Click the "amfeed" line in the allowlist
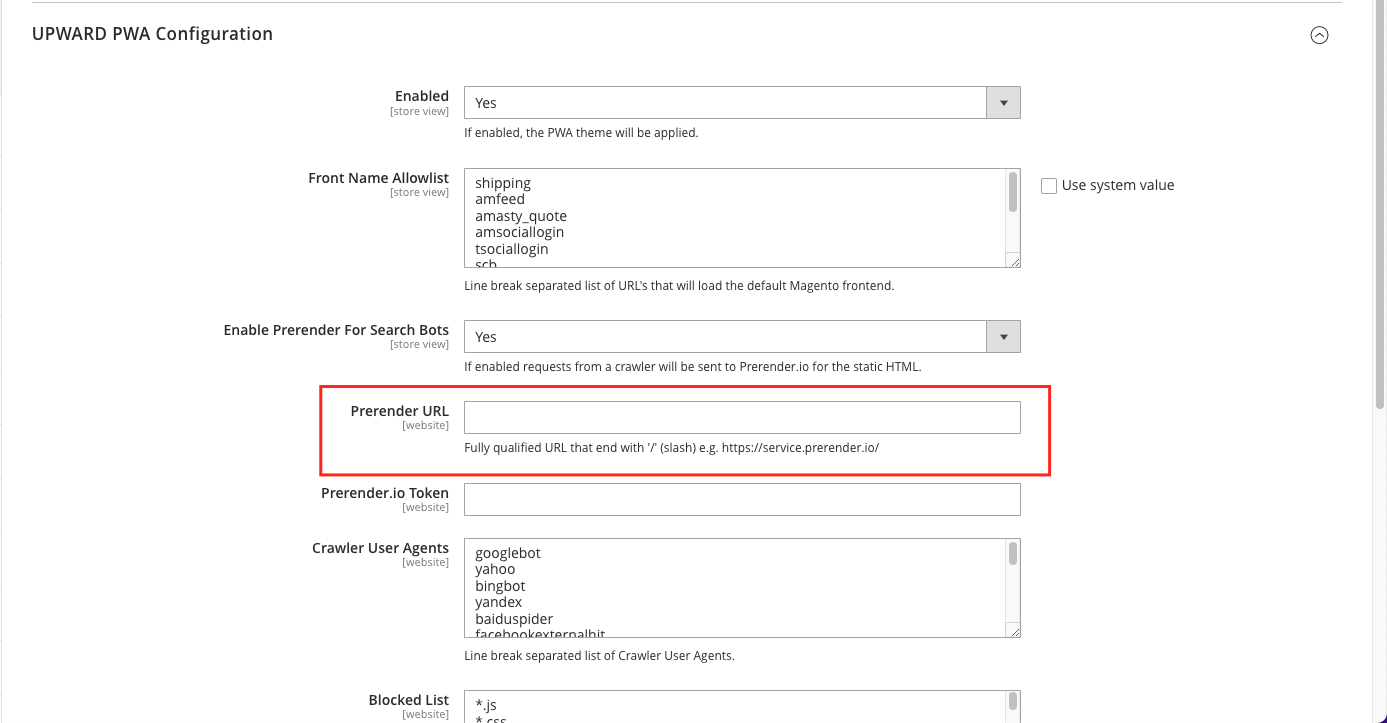This screenshot has width=1387, height=723. pos(500,199)
